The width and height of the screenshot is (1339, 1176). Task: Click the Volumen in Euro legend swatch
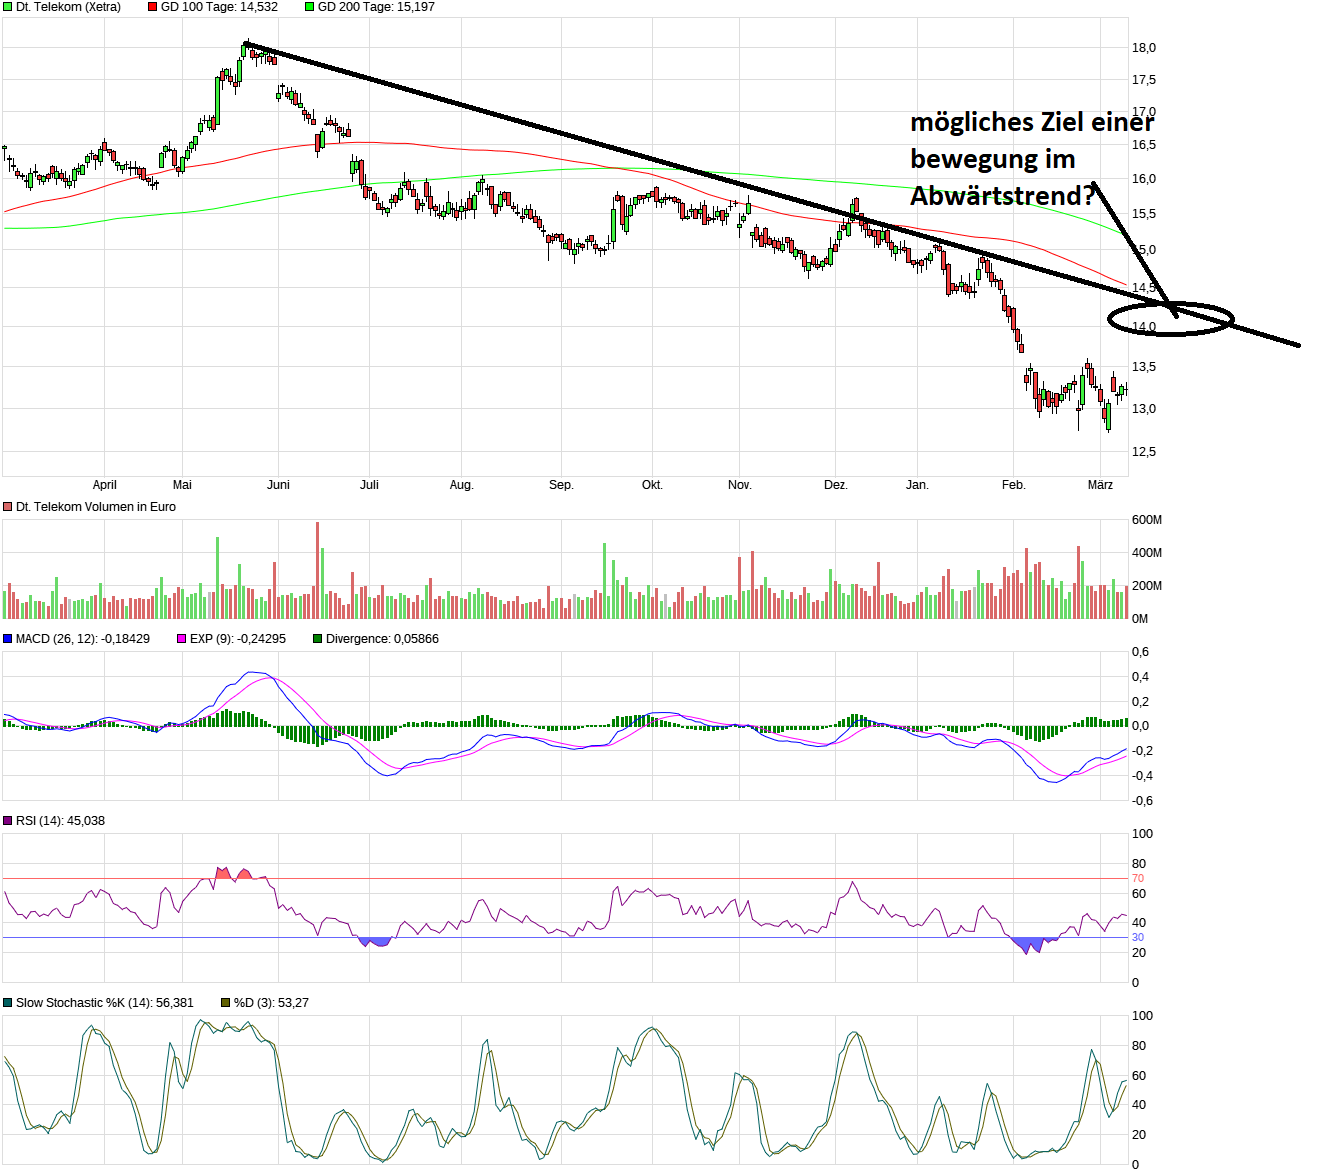tap(8, 507)
